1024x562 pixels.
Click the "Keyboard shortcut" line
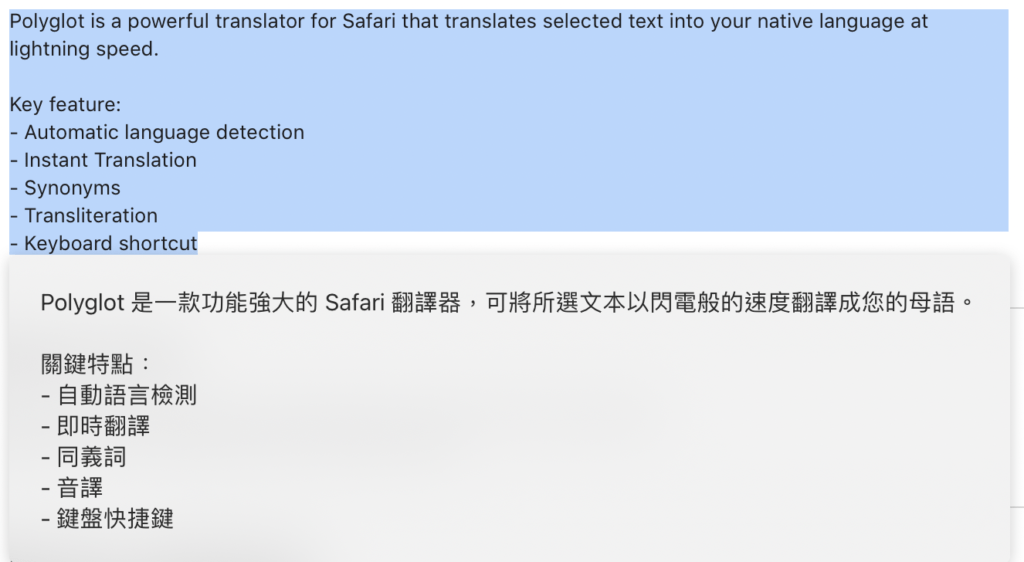(x=103, y=243)
